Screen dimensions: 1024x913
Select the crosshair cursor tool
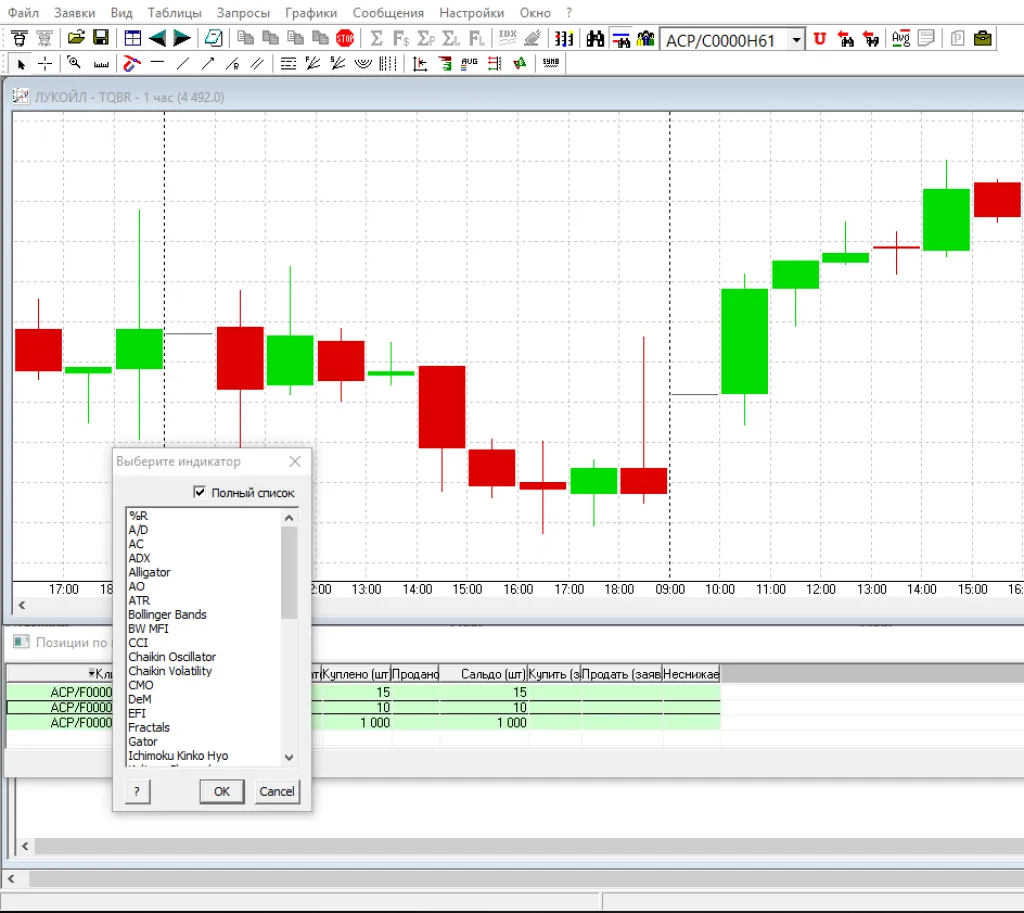tap(46, 63)
